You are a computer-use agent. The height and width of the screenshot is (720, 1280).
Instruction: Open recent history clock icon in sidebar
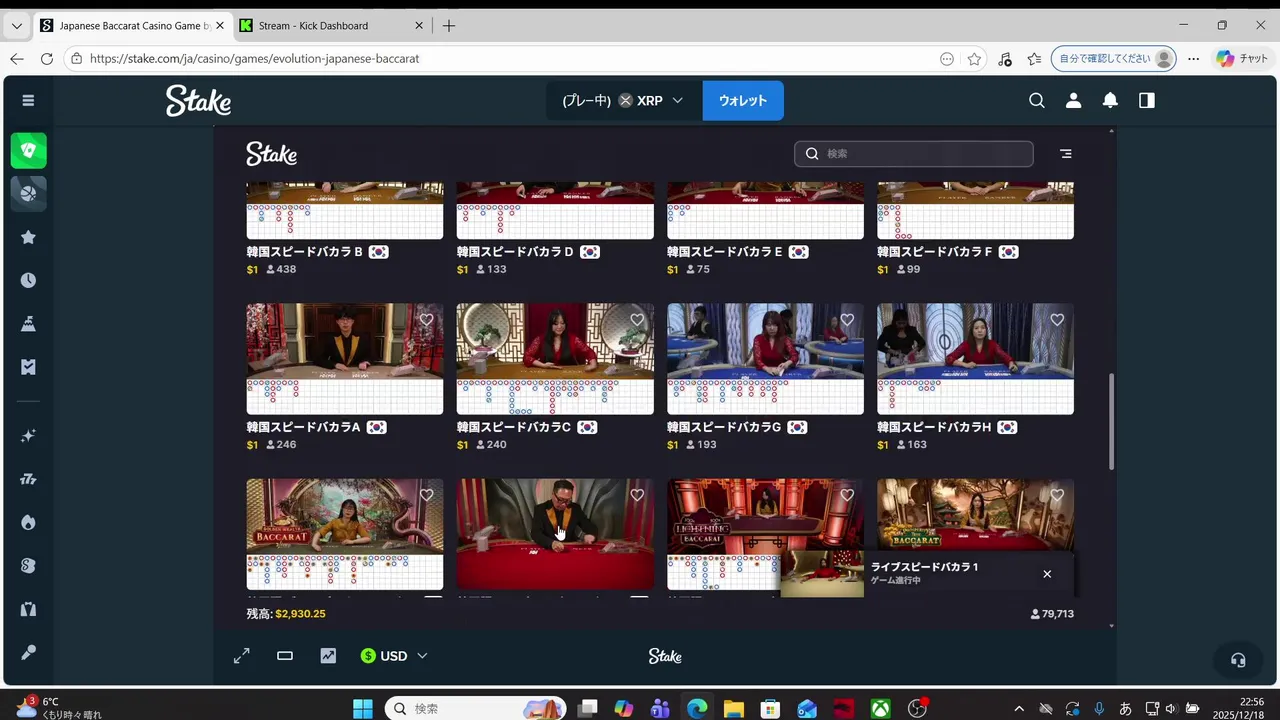tap(28, 280)
